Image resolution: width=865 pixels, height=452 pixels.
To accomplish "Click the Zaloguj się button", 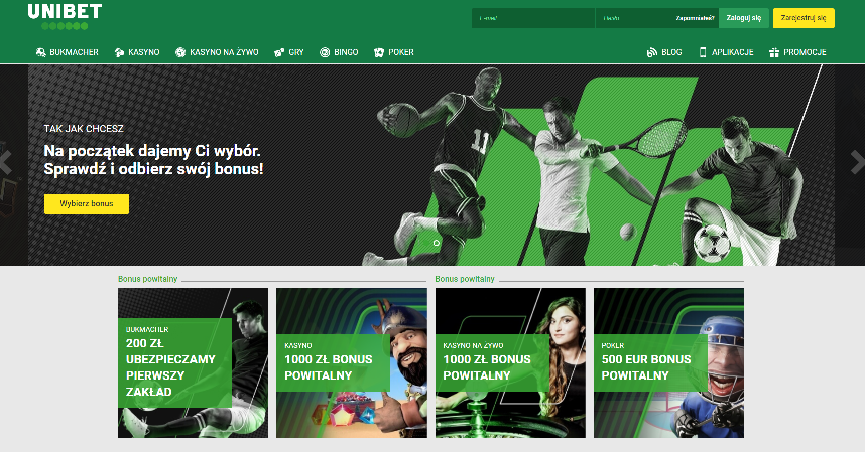I will (744, 18).
